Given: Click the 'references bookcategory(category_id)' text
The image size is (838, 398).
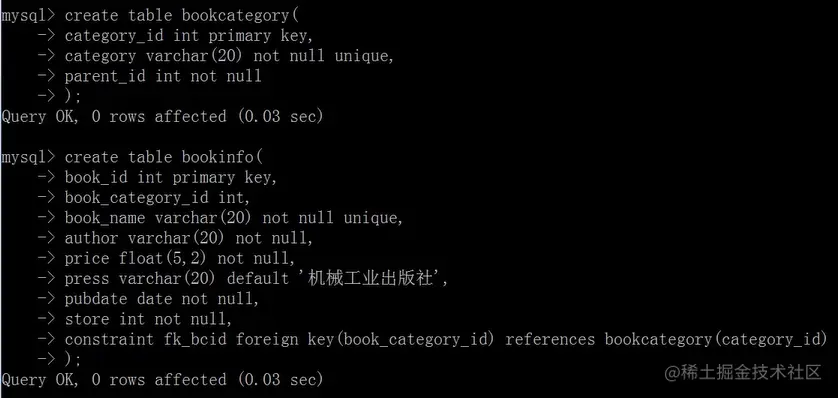Looking at the screenshot, I should pyautogui.click(x=666, y=340).
